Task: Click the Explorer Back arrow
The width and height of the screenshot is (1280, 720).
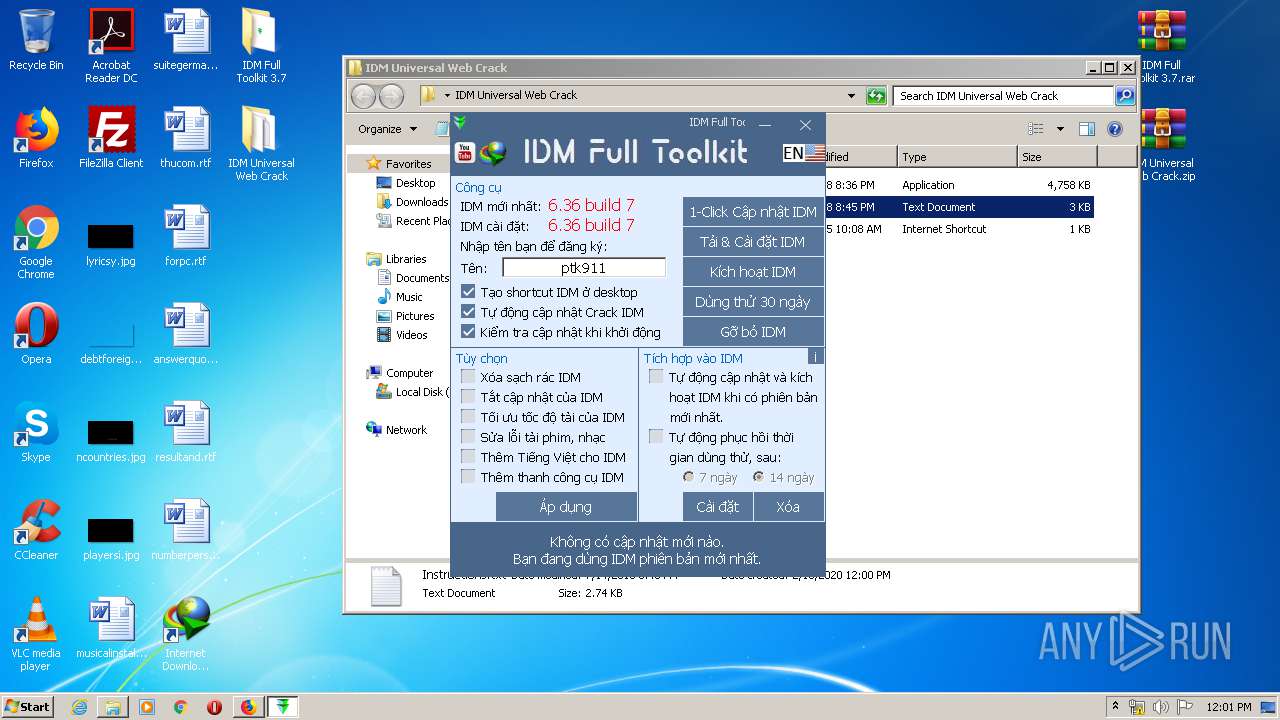Action: pyautogui.click(x=363, y=96)
